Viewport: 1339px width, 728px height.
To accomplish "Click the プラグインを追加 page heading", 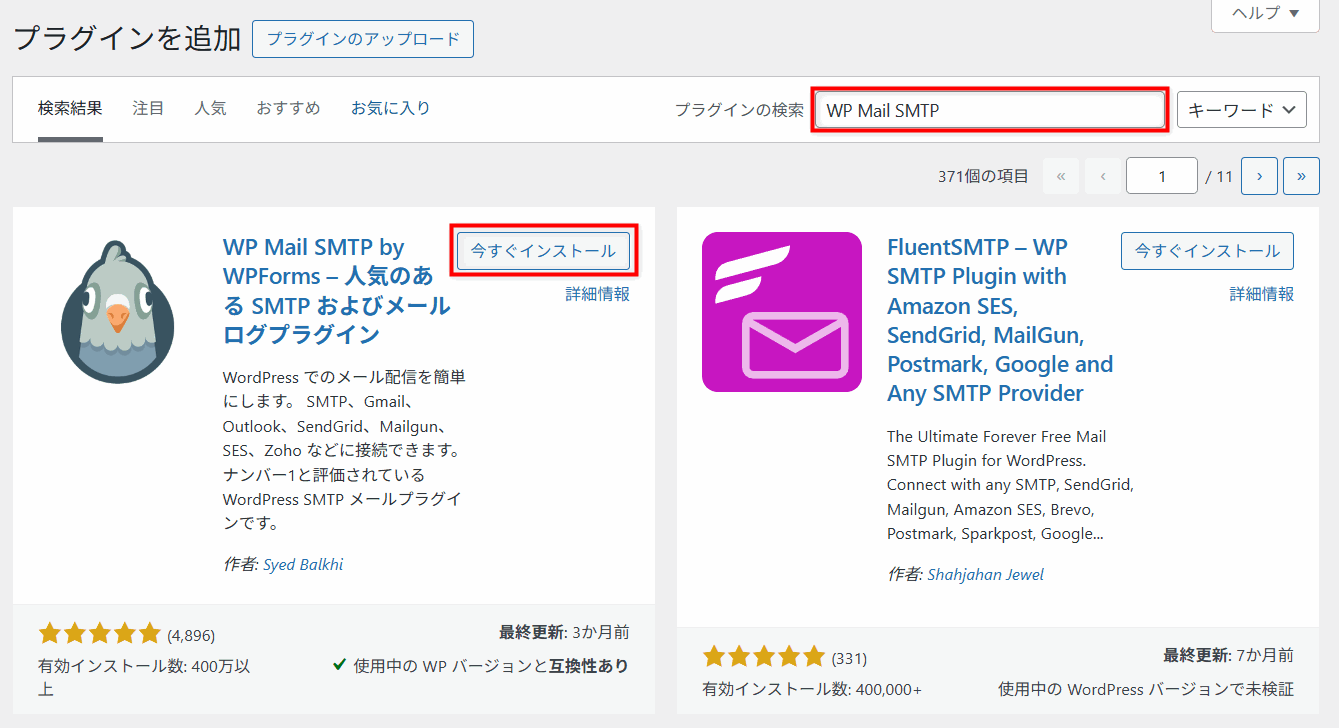I will click(127, 39).
